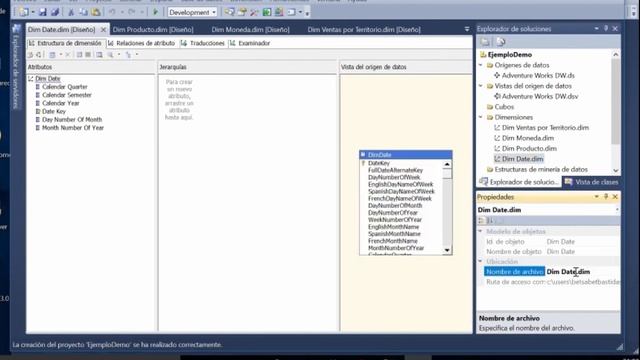640x360 pixels.
Task: Select the FullDateAlternateKey column in DimDate table
Action: click(395, 170)
